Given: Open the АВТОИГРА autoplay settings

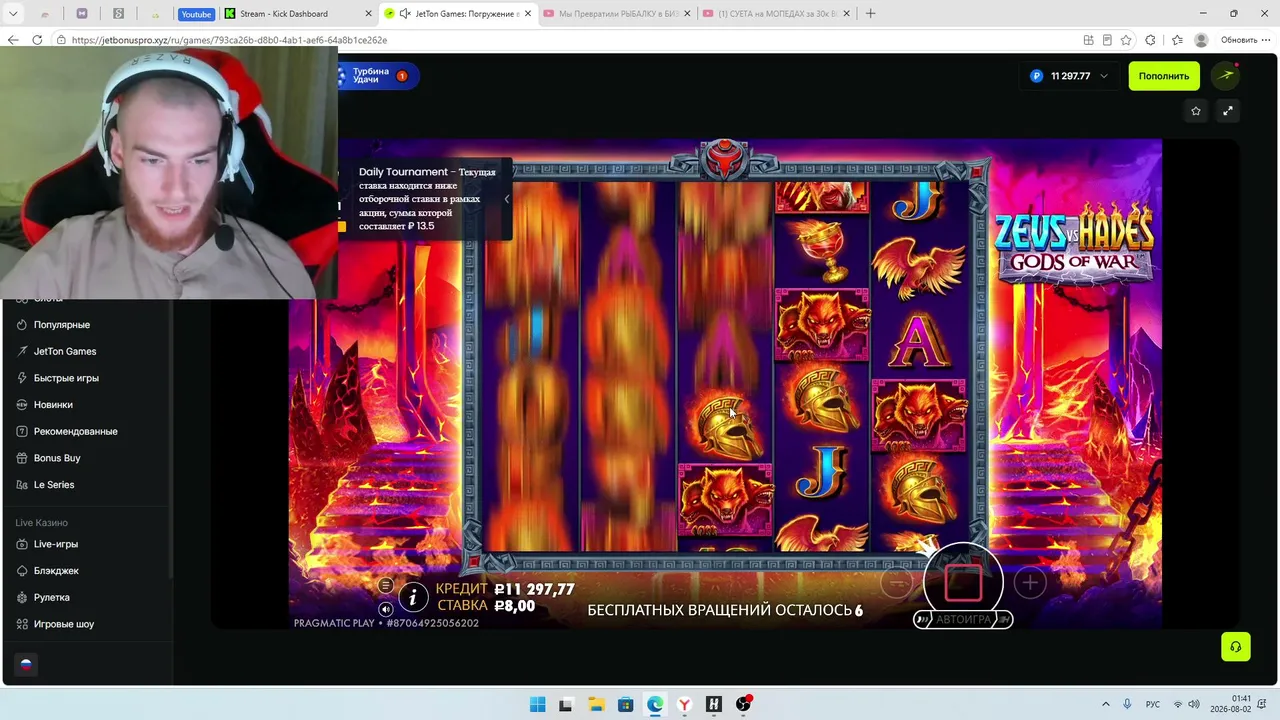Looking at the screenshot, I should (963, 620).
